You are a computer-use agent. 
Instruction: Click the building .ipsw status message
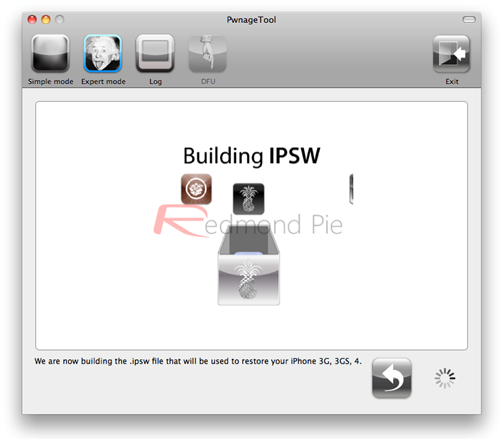pyautogui.click(x=198, y=361)
